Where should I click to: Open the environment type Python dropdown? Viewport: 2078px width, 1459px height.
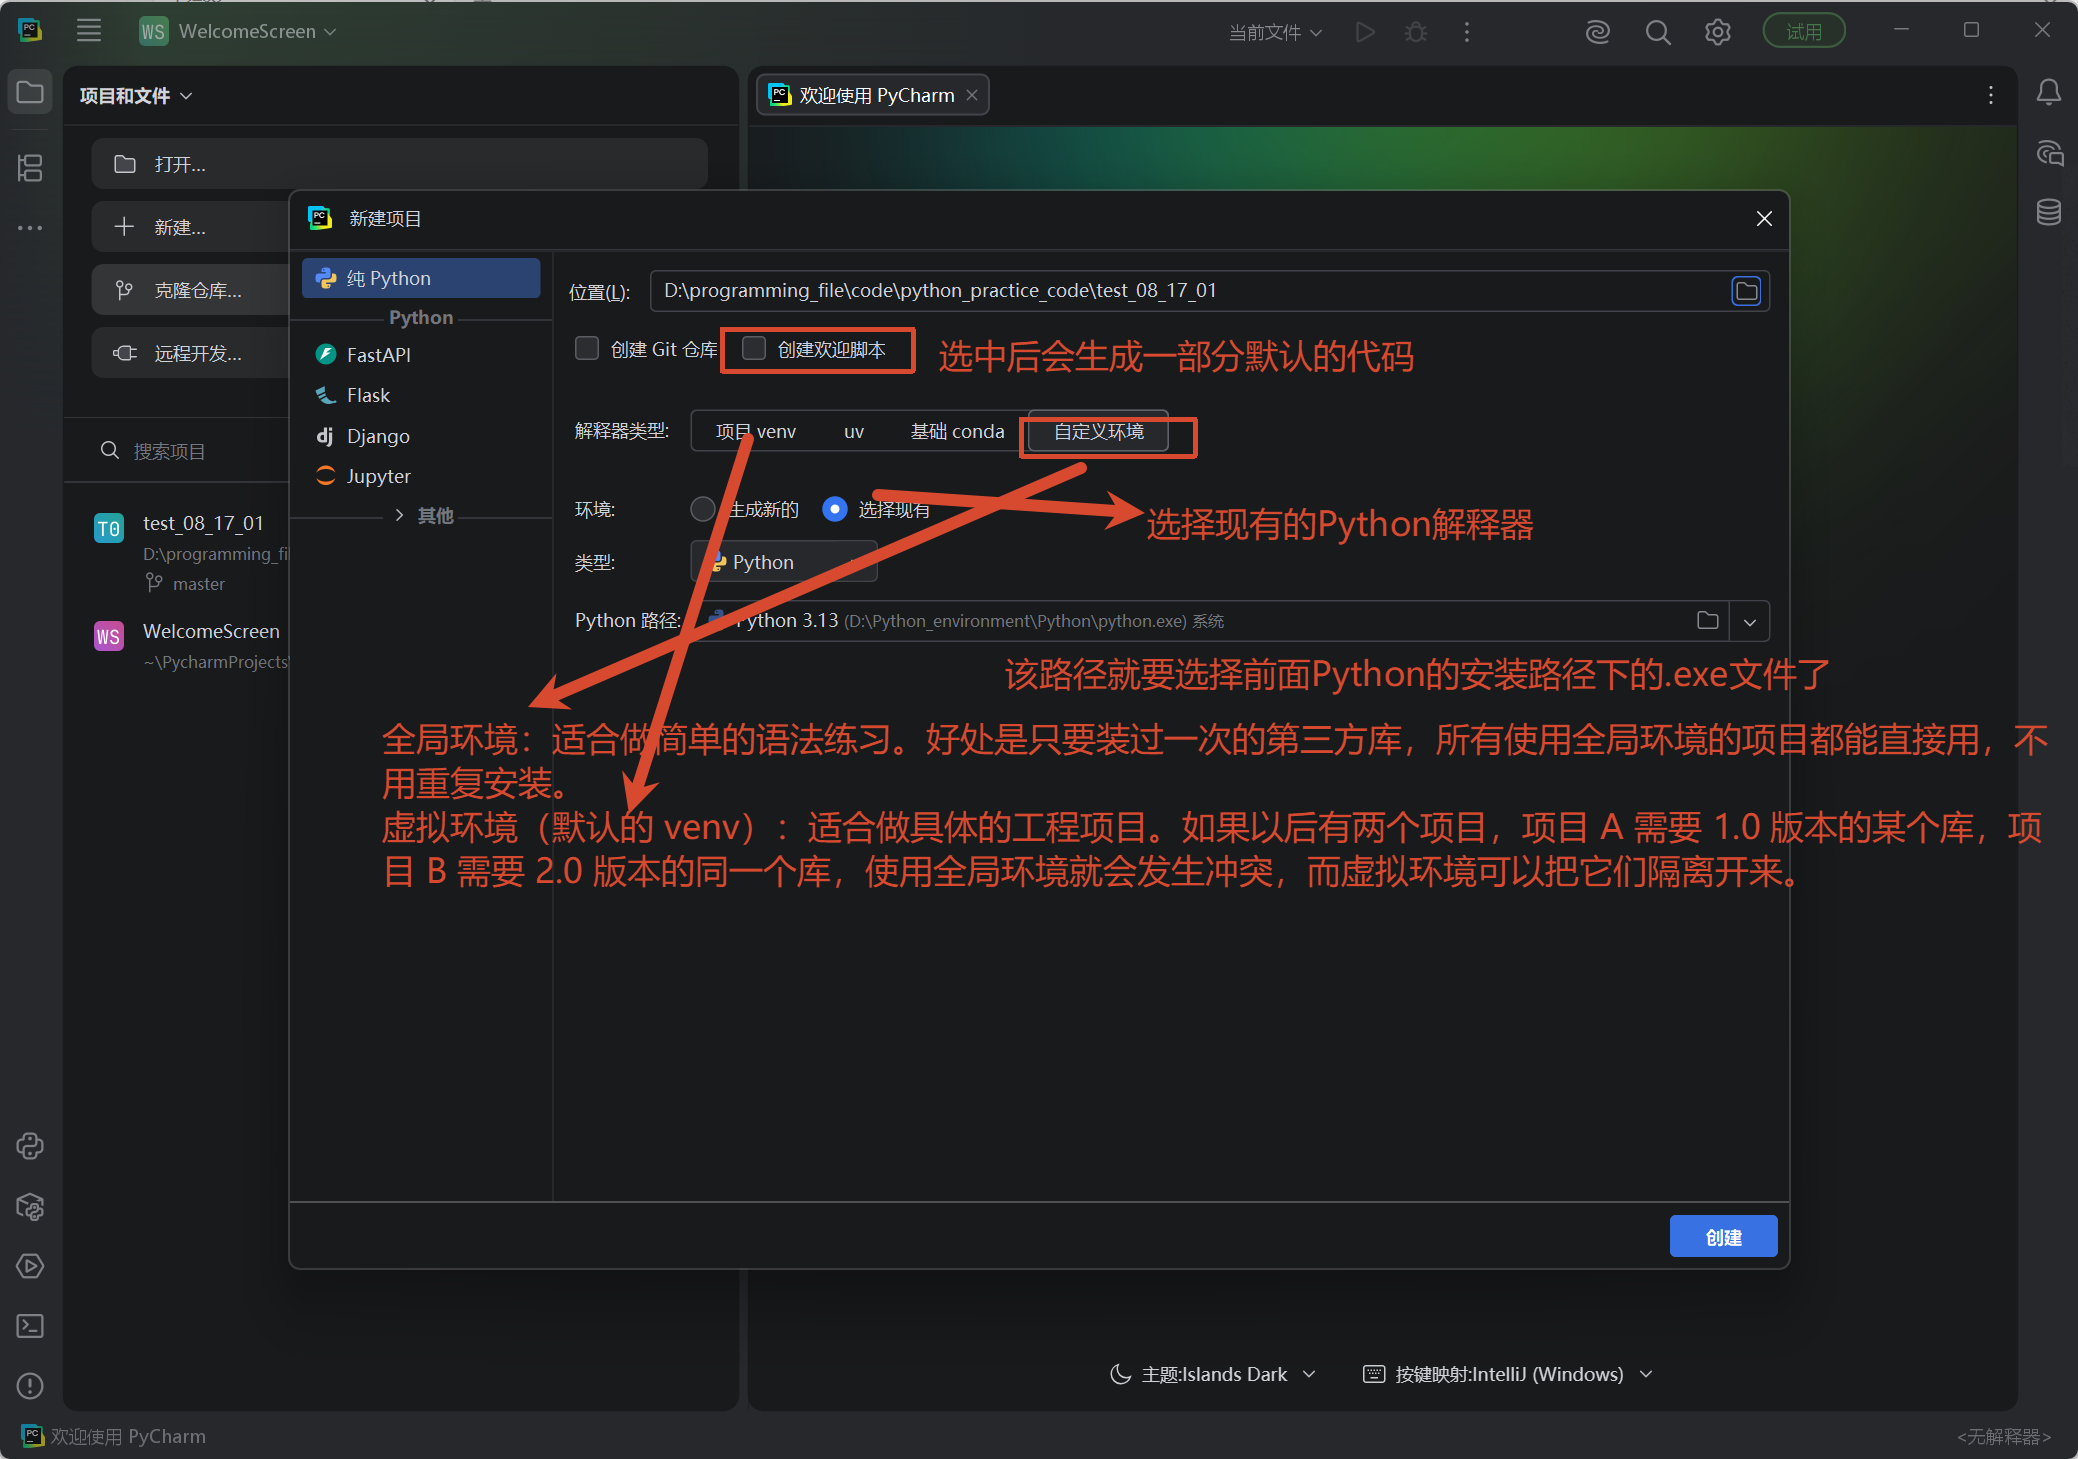(784, 562)
